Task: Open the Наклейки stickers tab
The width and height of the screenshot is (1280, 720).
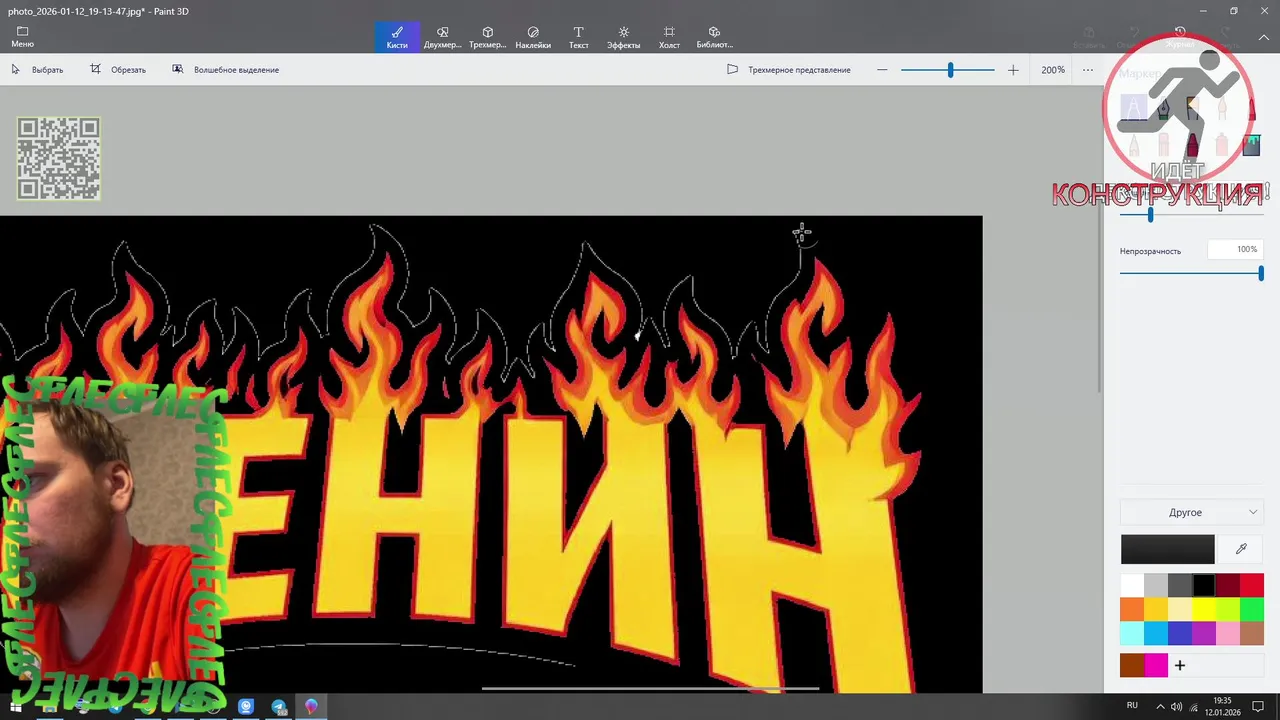Action: (533, 37)
